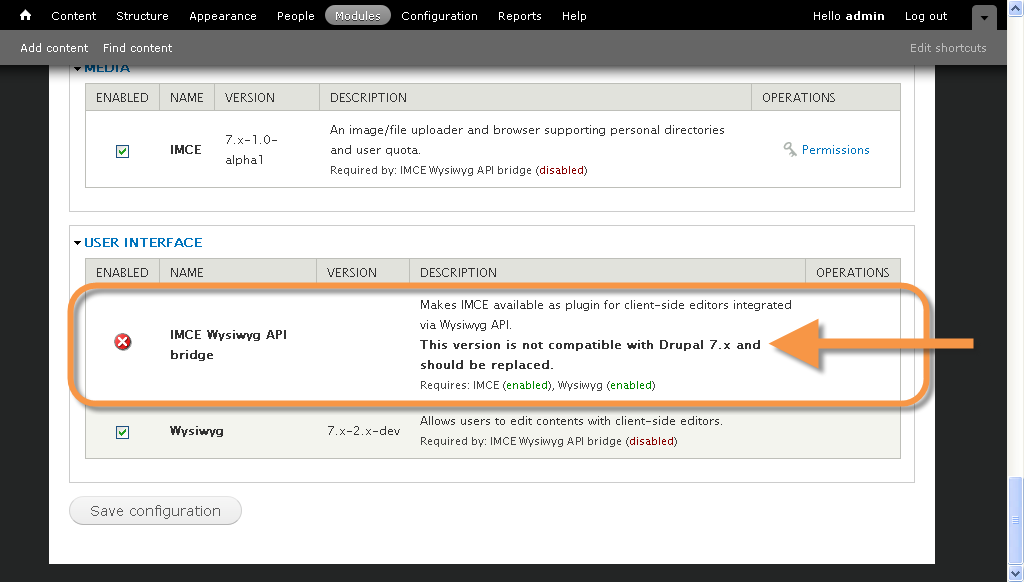Uncheck the Wysiwyg module checkbox
The image size is (1024, 582).
click(x=122, y=432)
